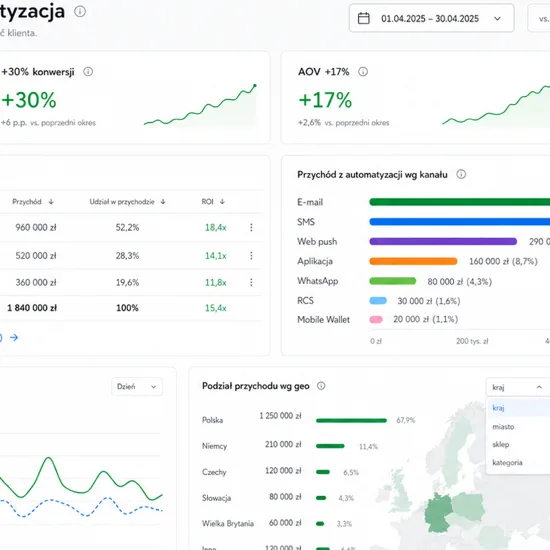Click the AOV +17% sparkline chart
The width and height of the screenshot is (550, 550).
coord(496,105)
